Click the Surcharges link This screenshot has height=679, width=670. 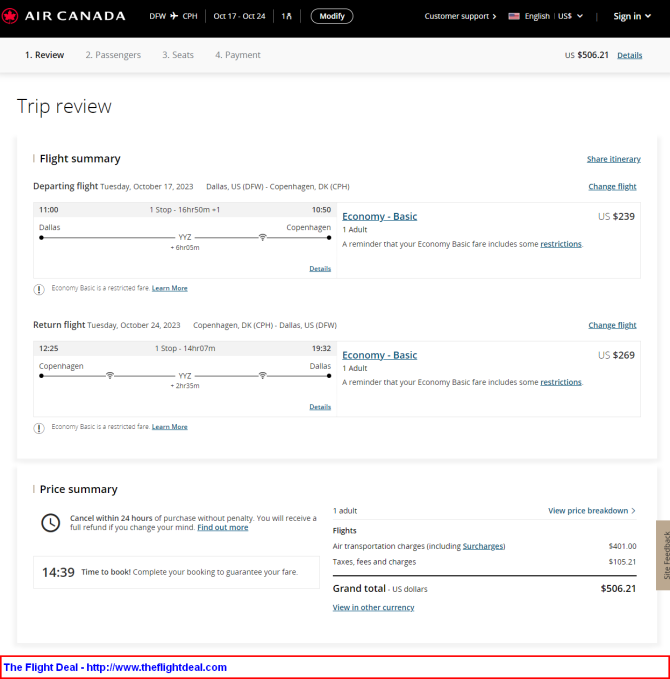pyautogui.click(x=483, y=546)
